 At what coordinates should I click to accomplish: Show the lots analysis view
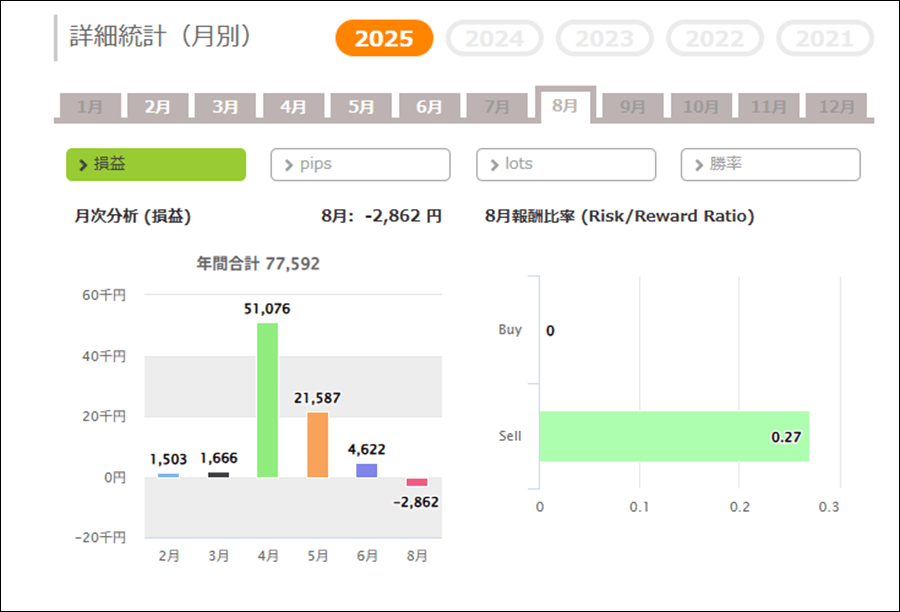click(566, 165)
